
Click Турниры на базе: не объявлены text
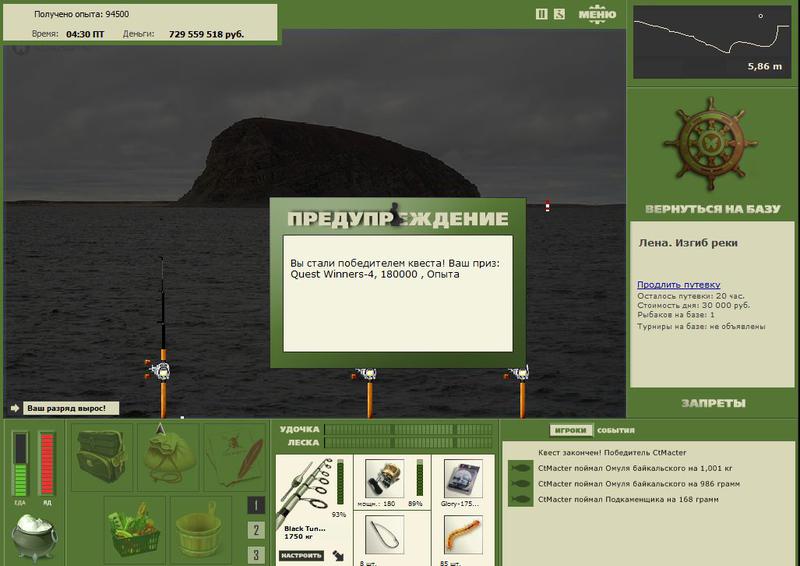pos(701,326)
